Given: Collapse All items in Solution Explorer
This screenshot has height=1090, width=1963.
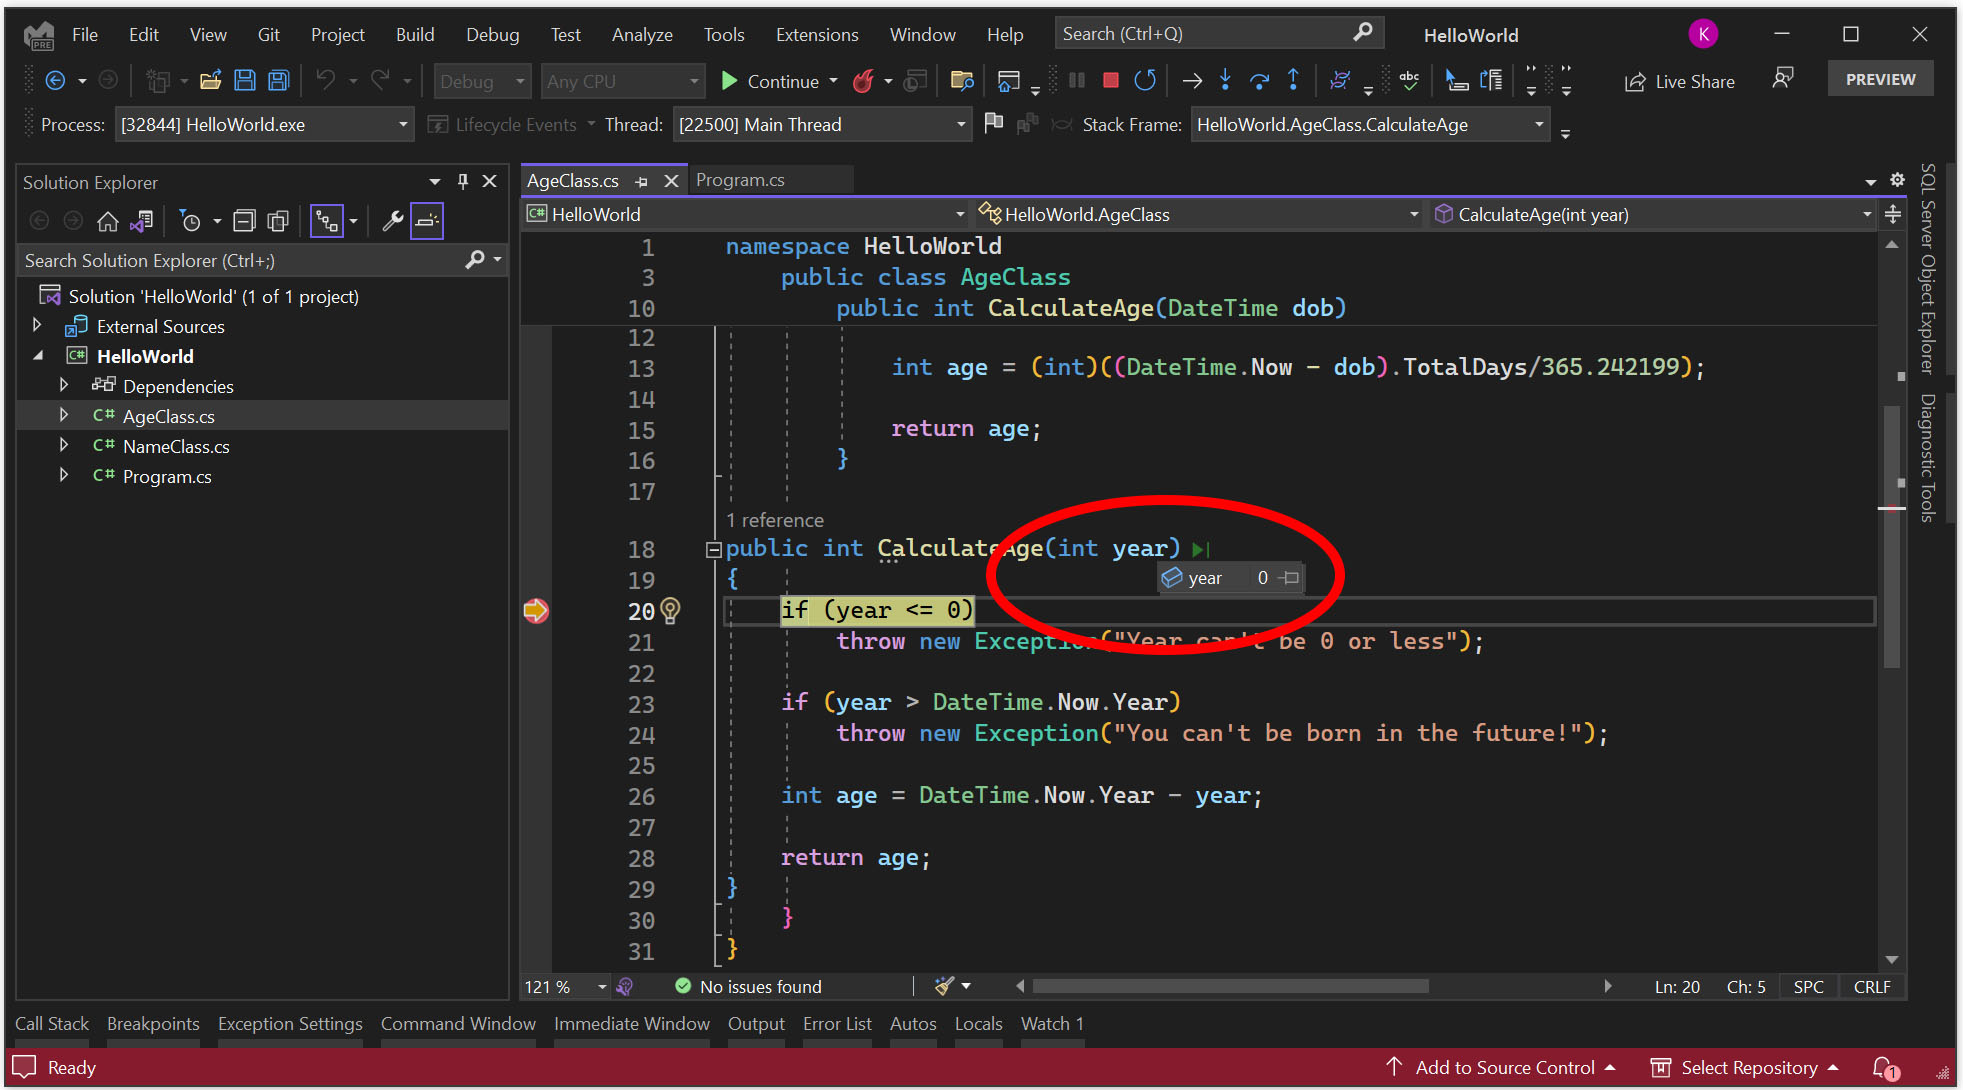Looking at the screenshot, I should (244, 220).
